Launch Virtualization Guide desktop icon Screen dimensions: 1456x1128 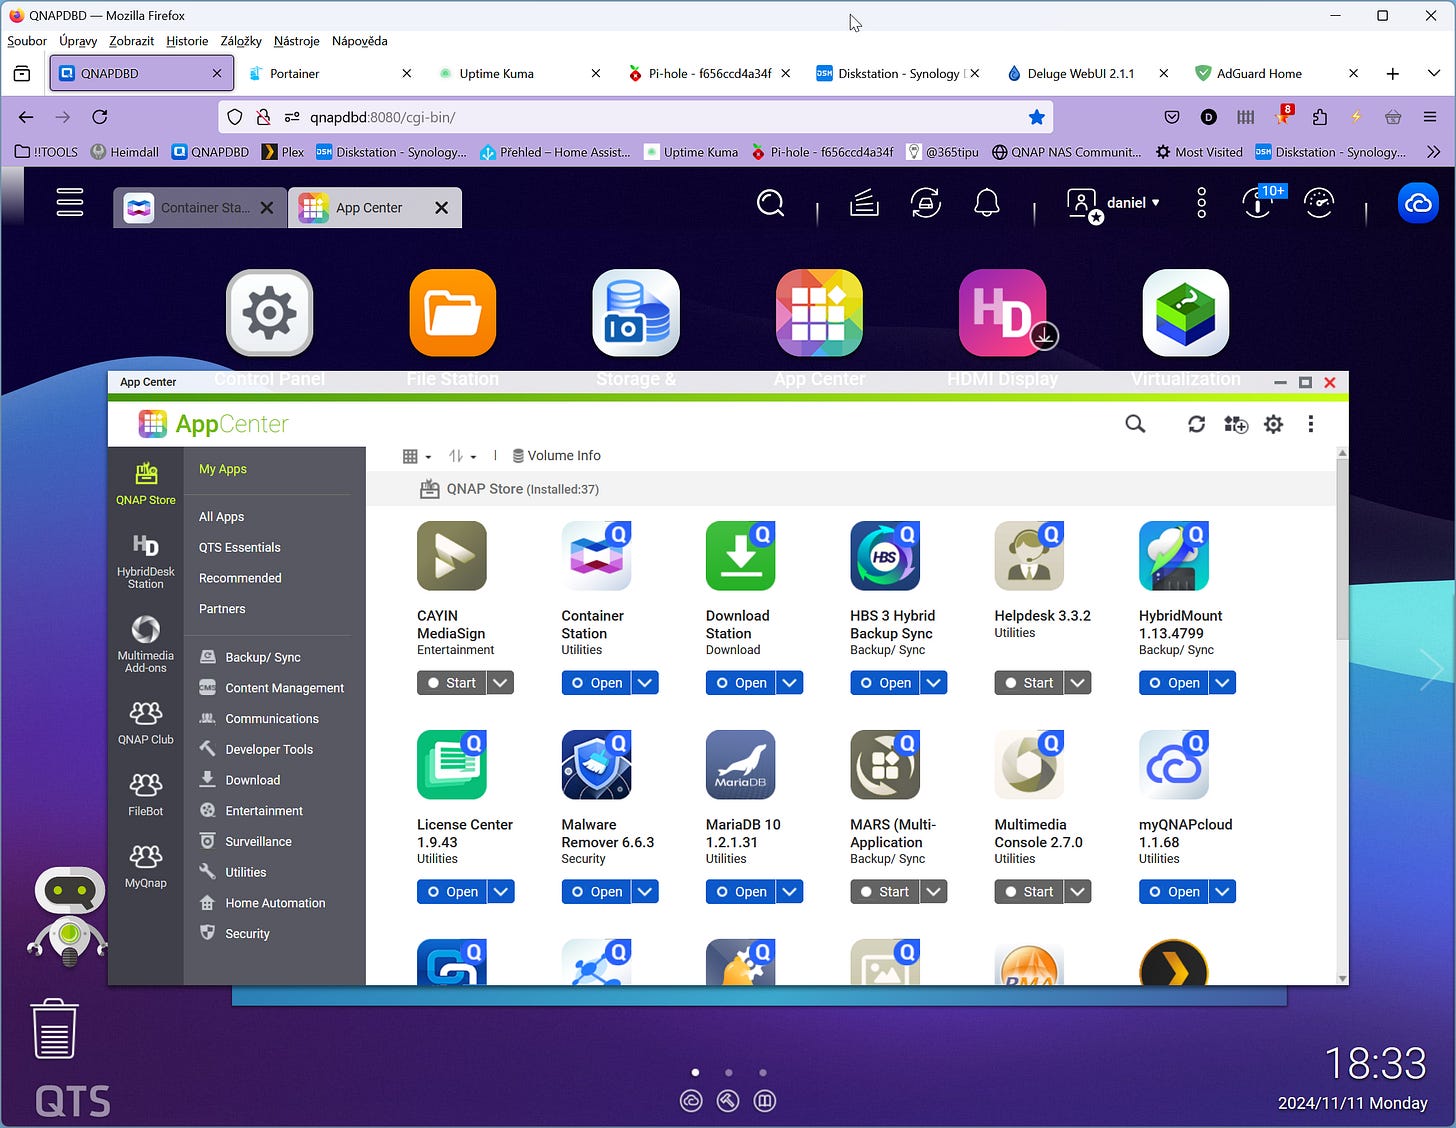click(1186, 312)
